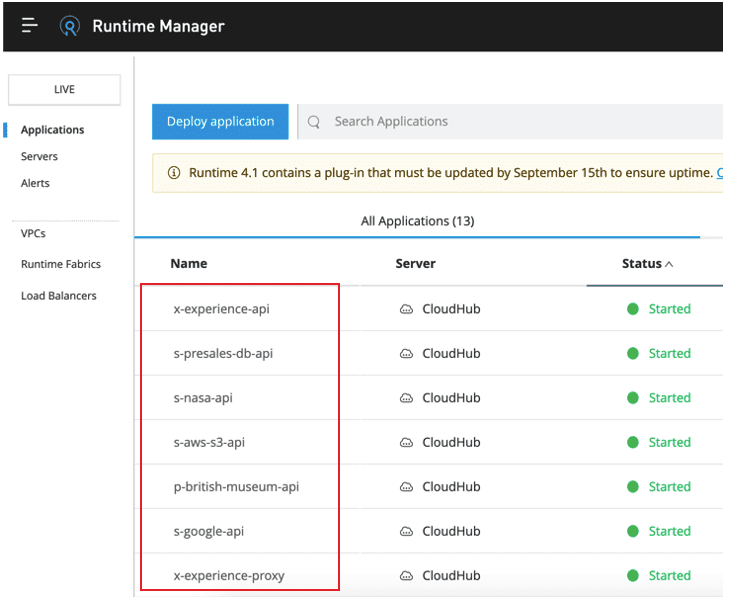Image resolution: width=737 pixels, height=597 pixels.
Task: Click green status dot for x-experience-api
Action: [x=633, y=309]
